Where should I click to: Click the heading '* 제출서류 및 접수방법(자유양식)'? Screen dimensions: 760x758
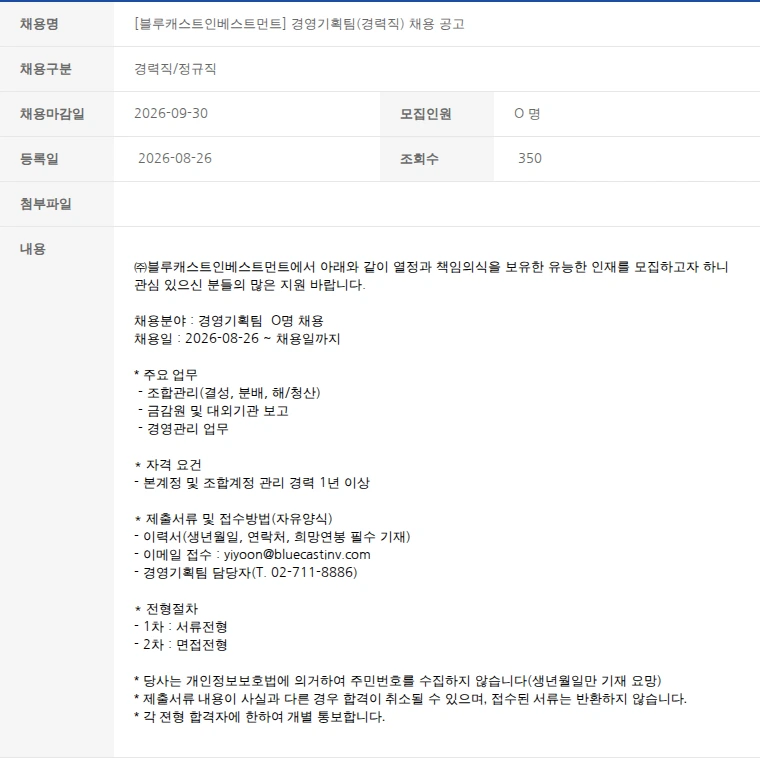pos(233,519)
